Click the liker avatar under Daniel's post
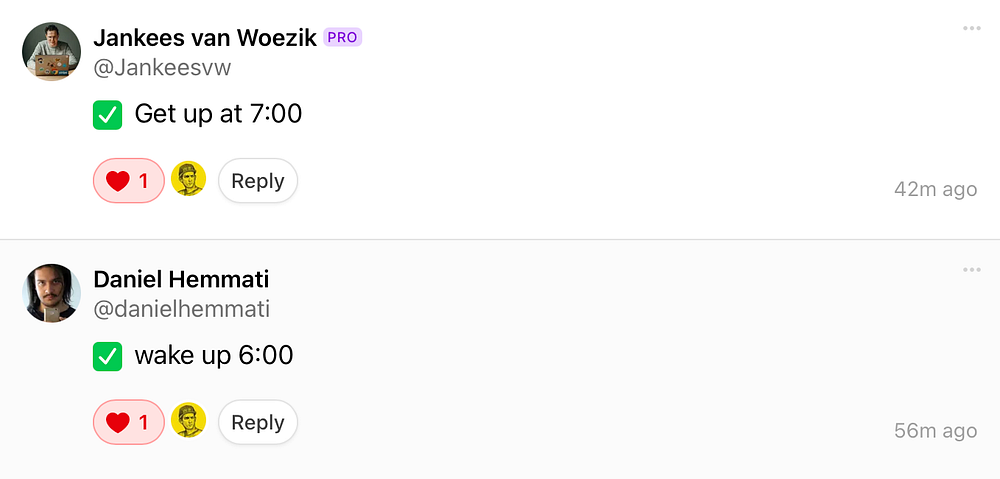The height and width of the screenshot is (479, 1000). (x=188, y=421)
